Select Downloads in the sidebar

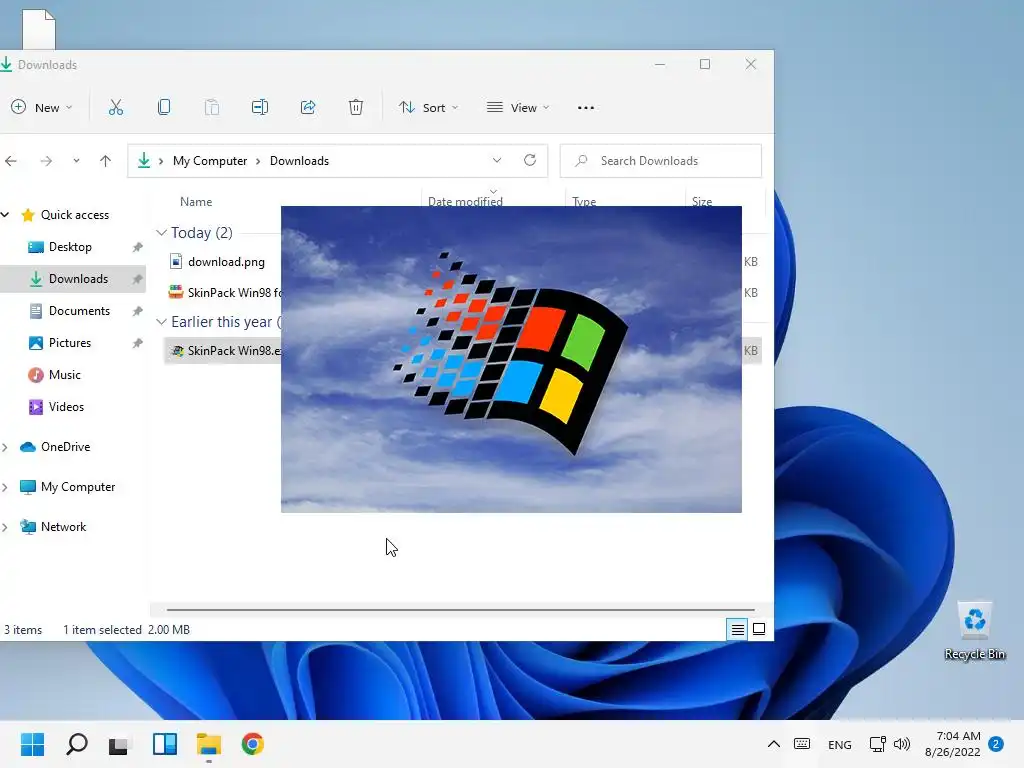(78, 279)
